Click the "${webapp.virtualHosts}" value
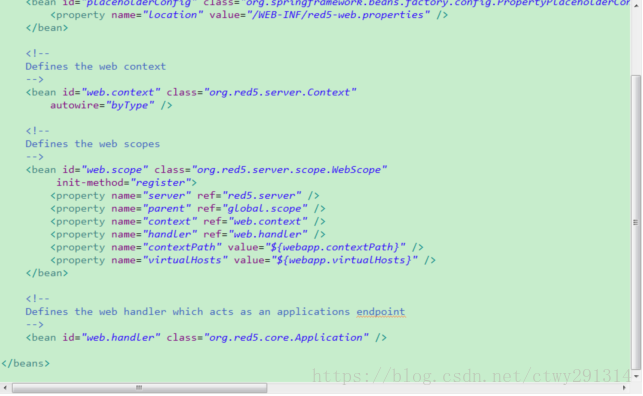 tap(344, 260)
